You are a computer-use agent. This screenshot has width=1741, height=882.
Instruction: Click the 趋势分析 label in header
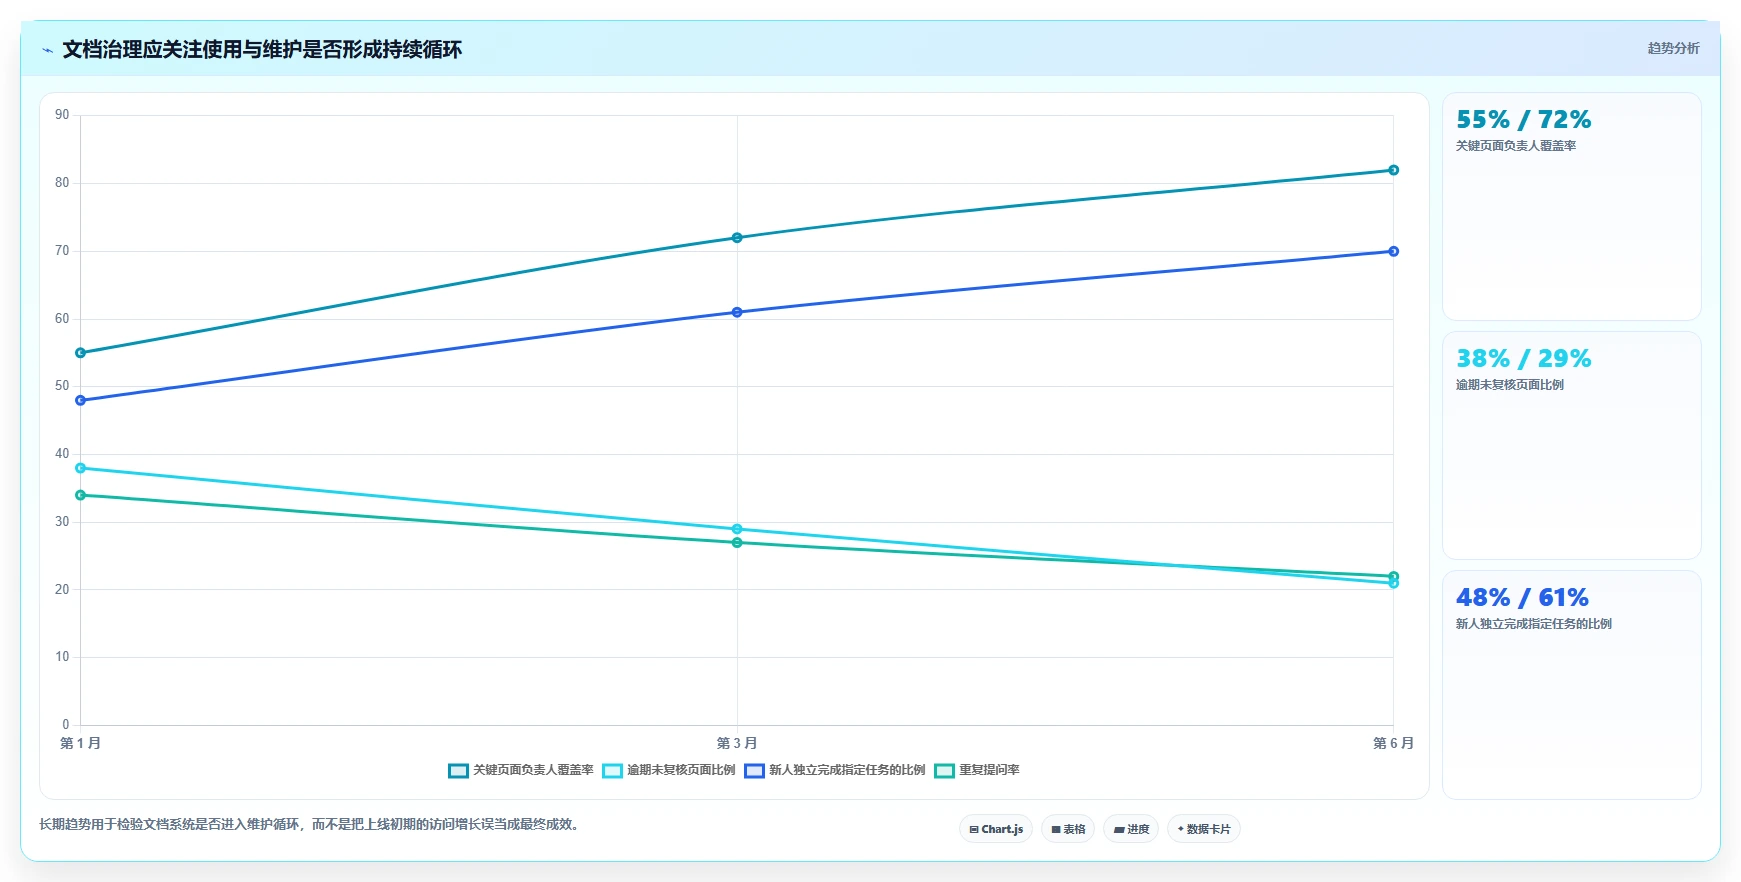[1673, 48]
